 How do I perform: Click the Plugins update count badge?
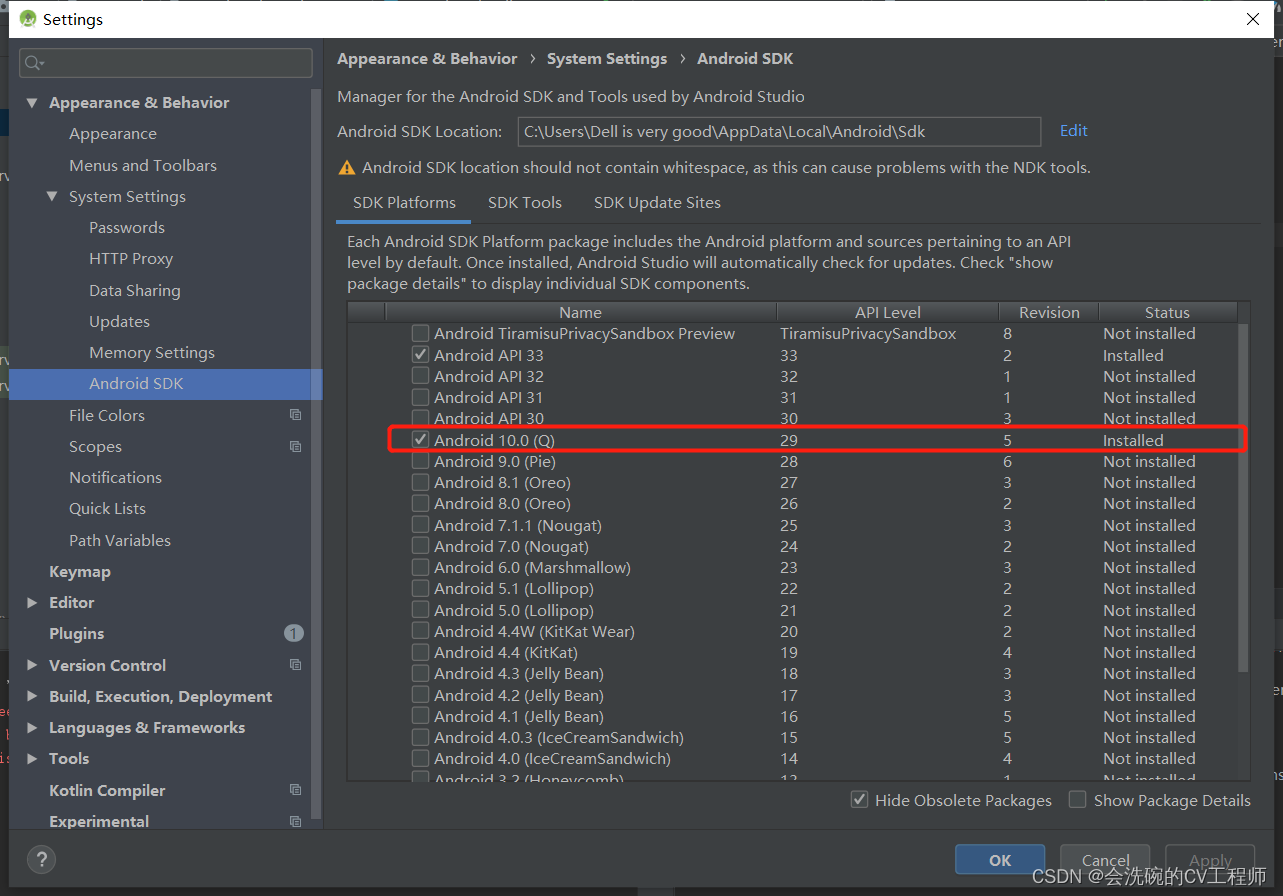(x=293, y=633)
